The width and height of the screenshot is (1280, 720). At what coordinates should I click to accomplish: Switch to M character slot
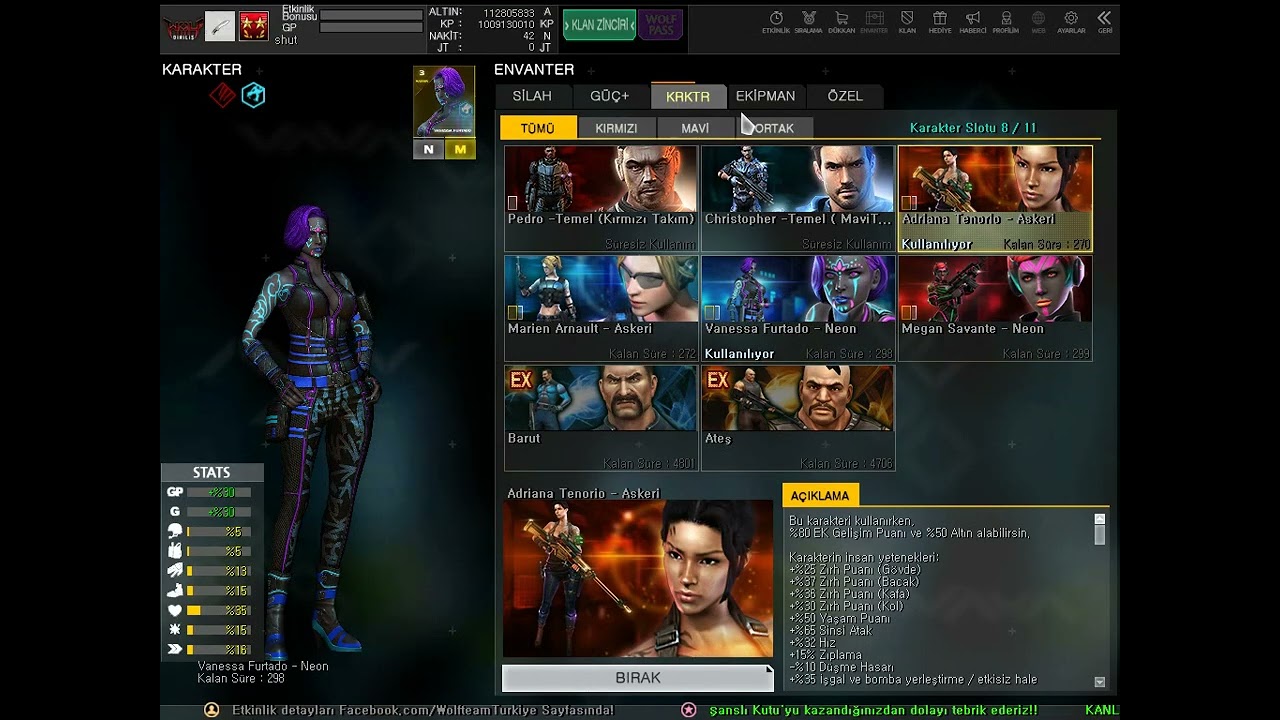pyautogui.click(x=460, y=149)
